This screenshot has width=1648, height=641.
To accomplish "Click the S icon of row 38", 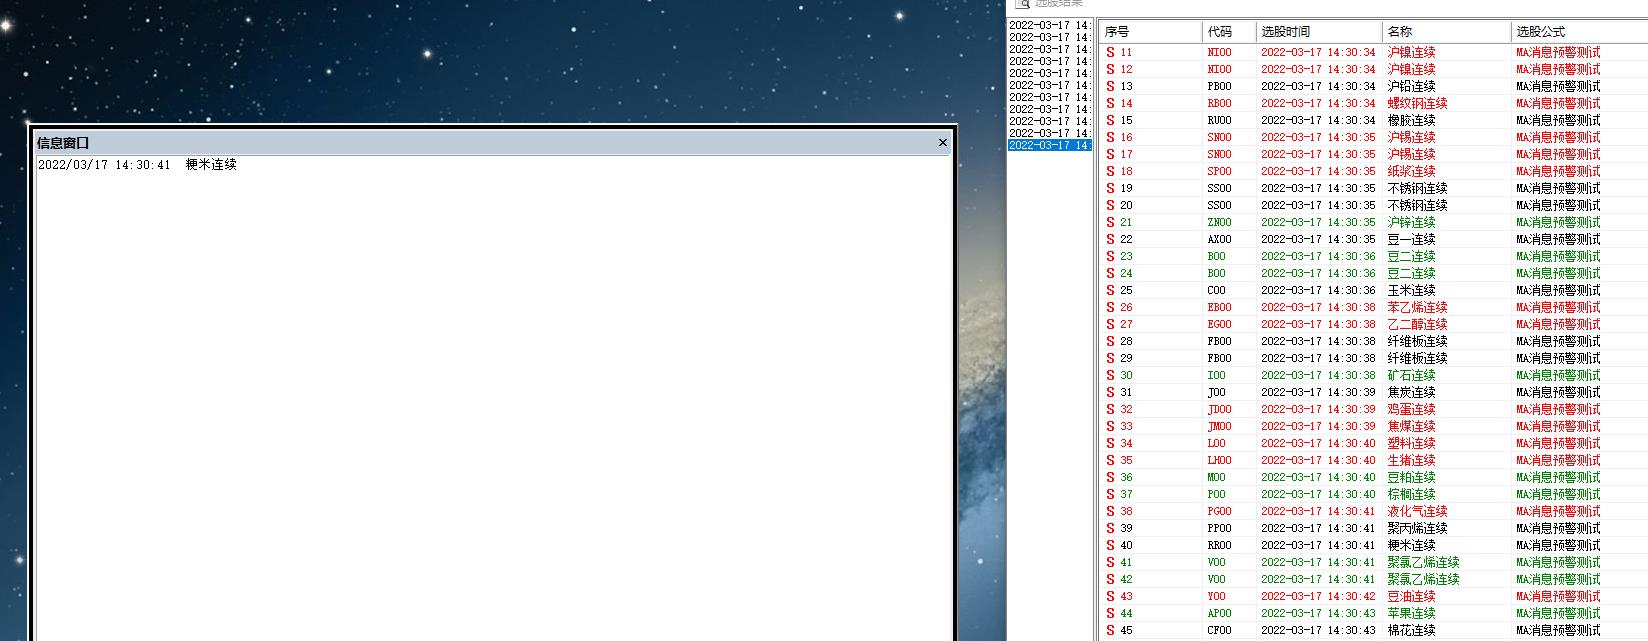I will point(1110,511).
